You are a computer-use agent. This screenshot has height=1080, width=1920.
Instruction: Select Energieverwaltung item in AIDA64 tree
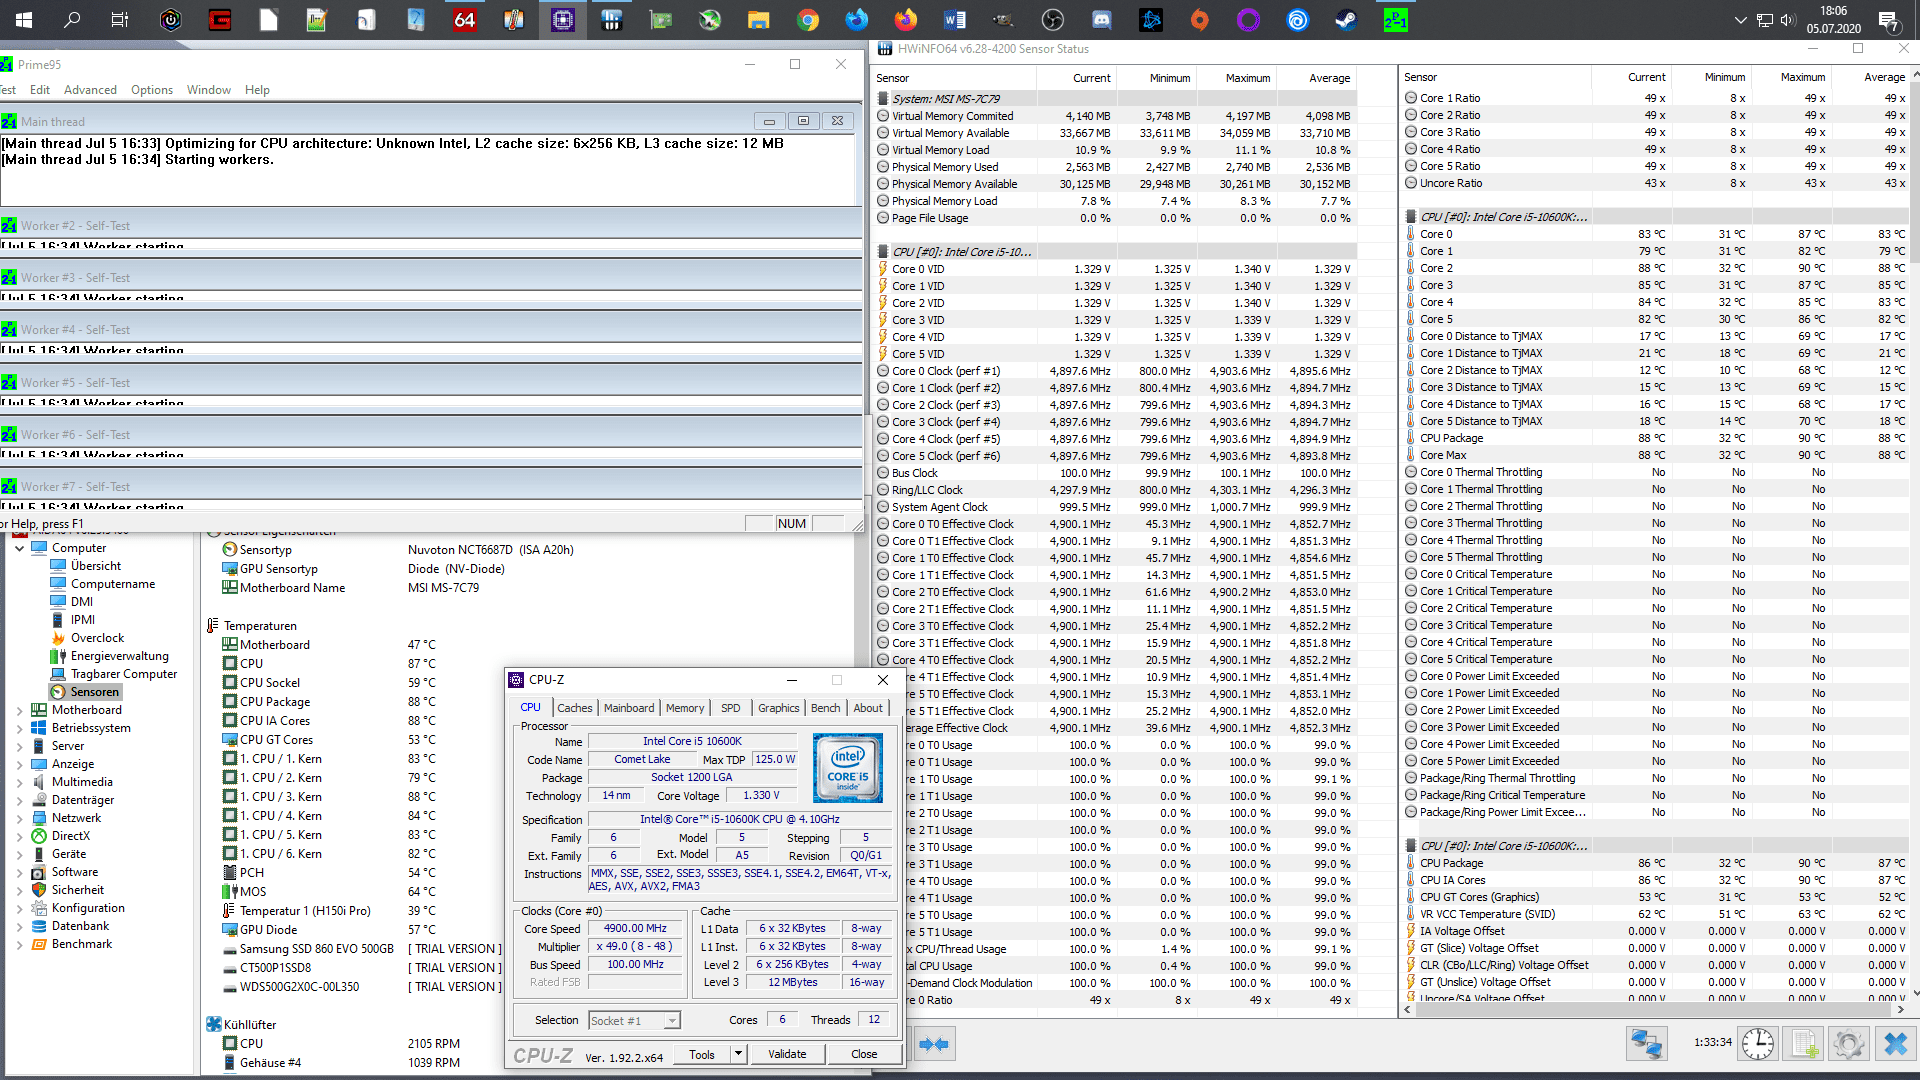(119, 656)
